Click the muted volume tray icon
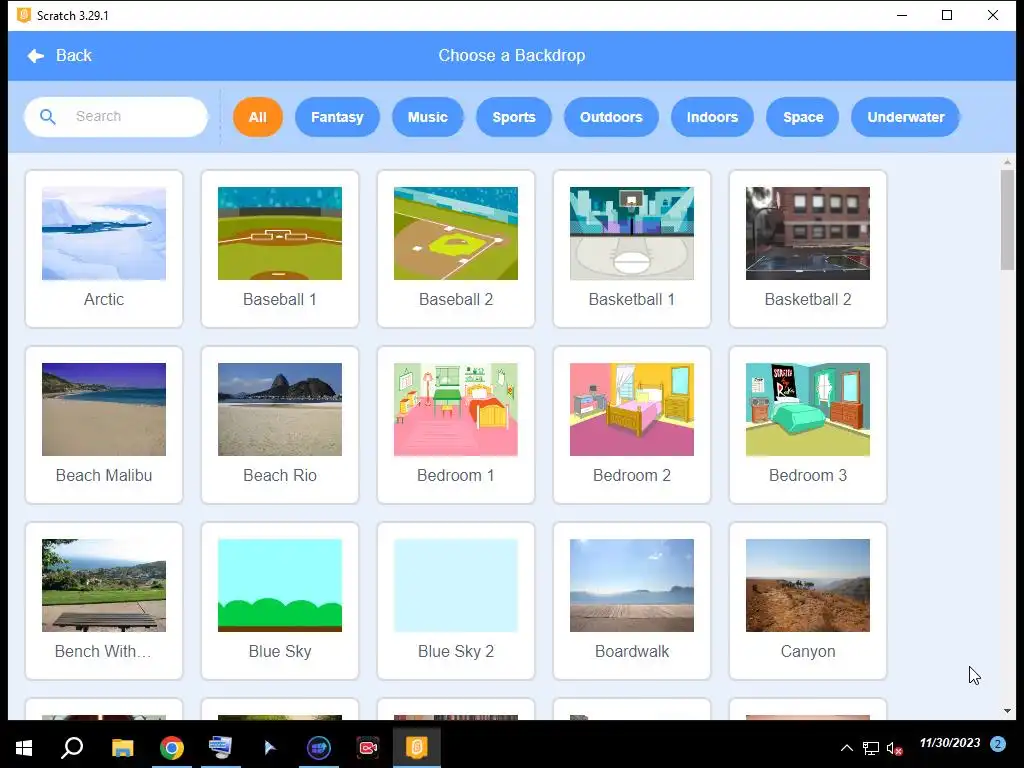The width and height of the screenshot is (1024, 768). tap(894, 748)
